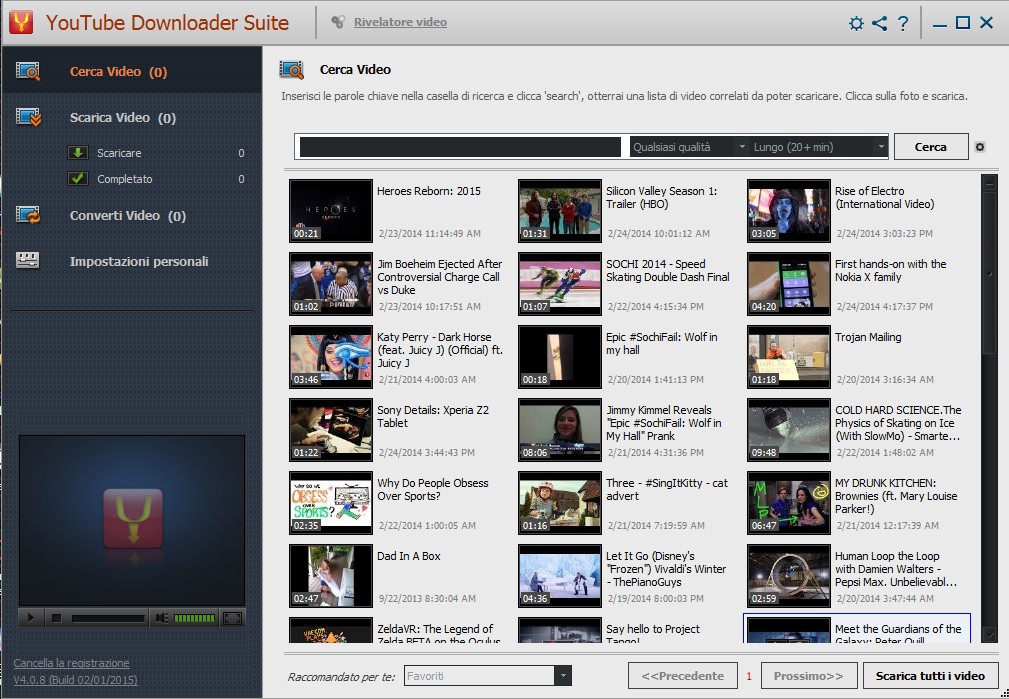Select Trojan Mailing video thumbnail
Screen dimensions: 1009x699
tap(789, 357)
